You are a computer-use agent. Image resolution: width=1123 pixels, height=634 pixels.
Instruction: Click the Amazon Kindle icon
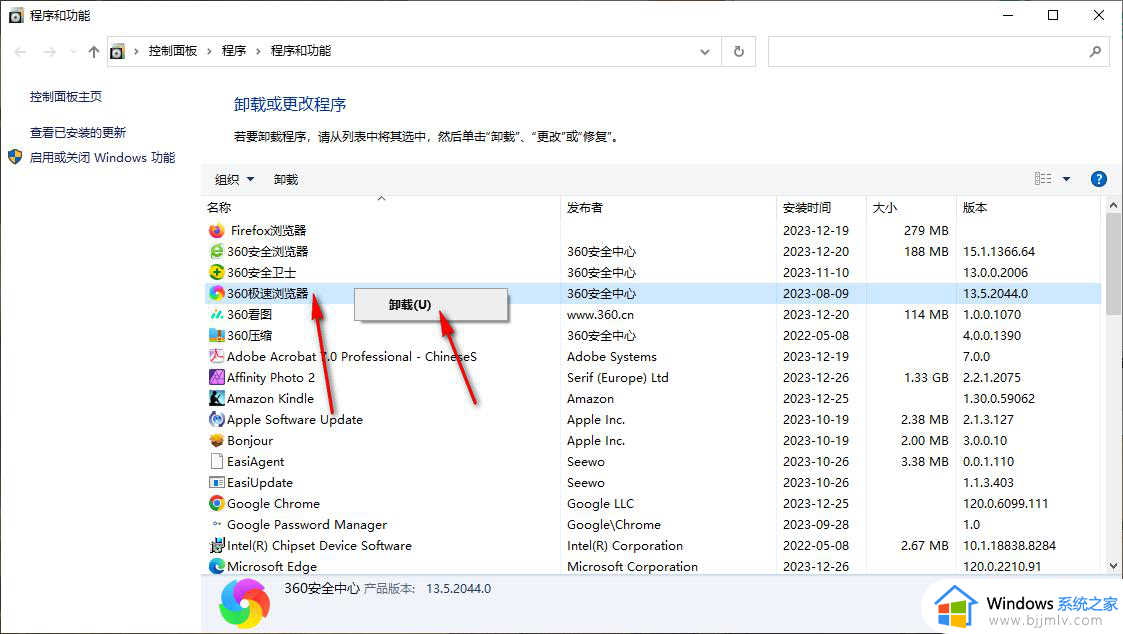[x=216, y=398]
